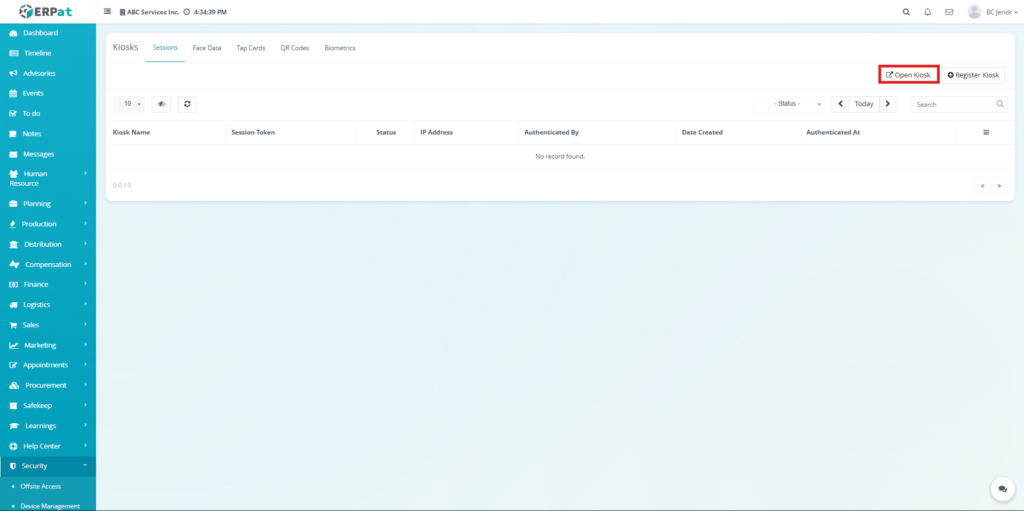This screenshot has width=1024, height=511.
Task: Open the notifications bell icon
Action: pos(928,12)
